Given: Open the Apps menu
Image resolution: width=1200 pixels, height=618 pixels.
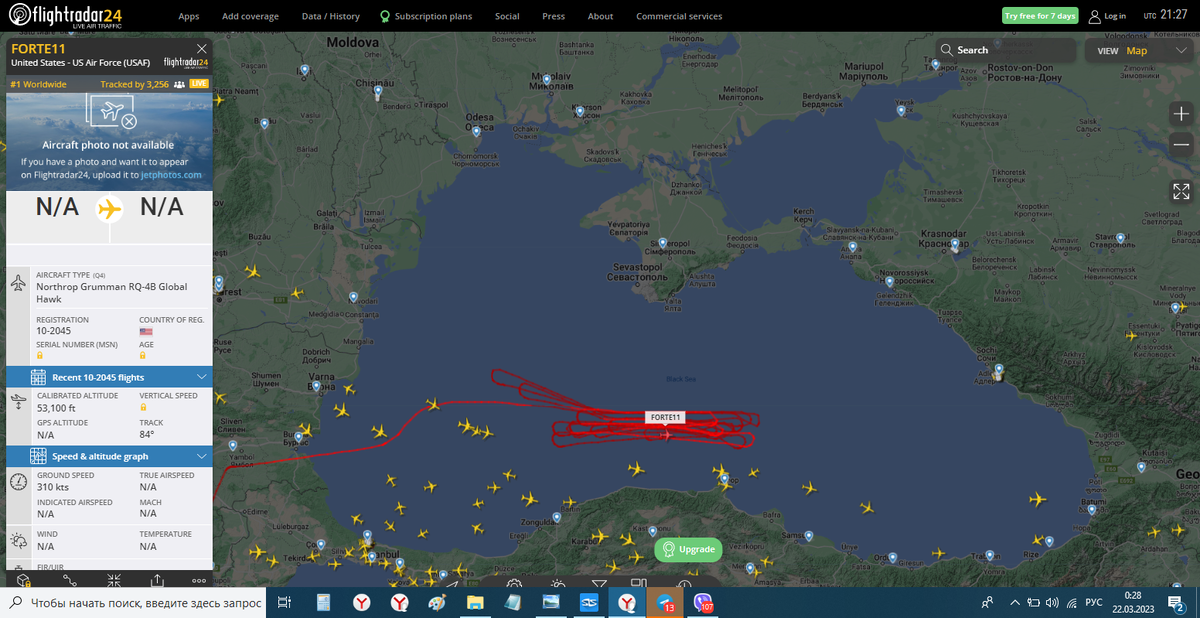Looking at the screenshot, I should coord(188,16).
